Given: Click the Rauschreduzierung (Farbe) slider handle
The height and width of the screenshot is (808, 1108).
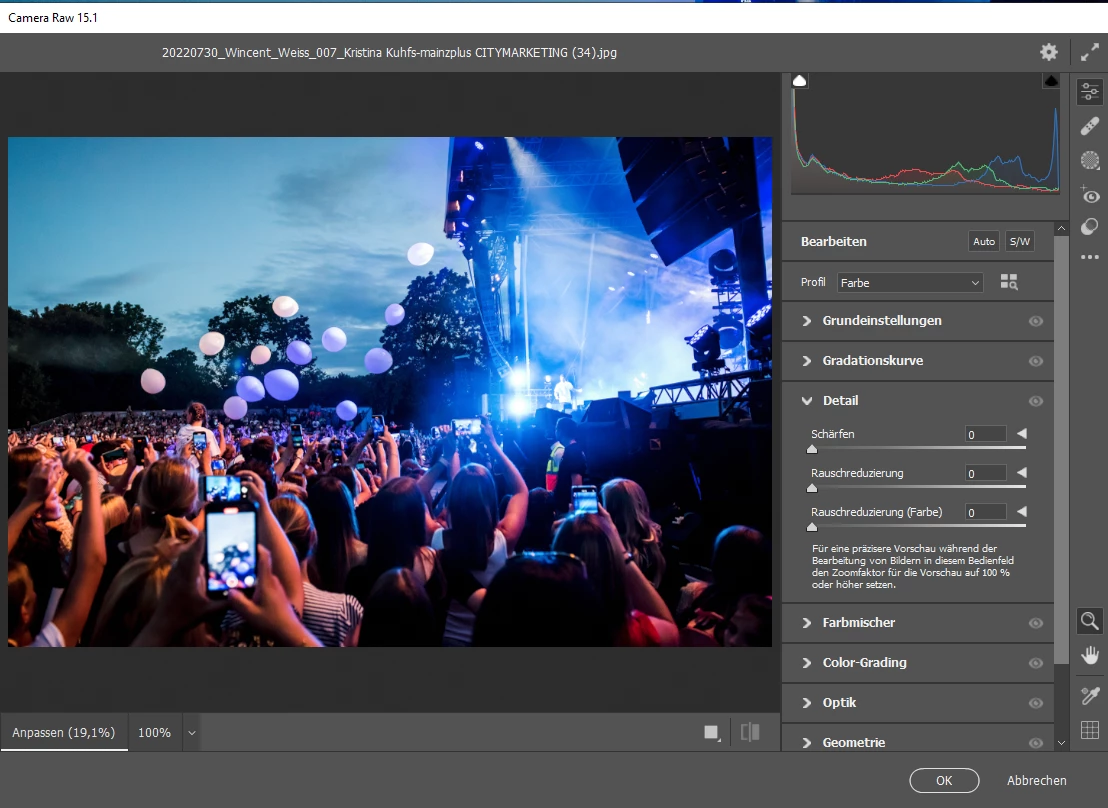Looking at the screenshot, I should tap(812, 527).
